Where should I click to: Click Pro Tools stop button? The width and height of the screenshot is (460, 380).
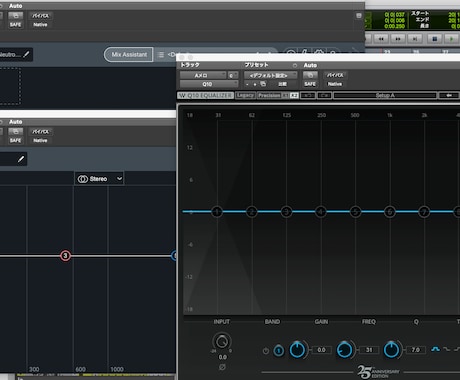[435, 39]
